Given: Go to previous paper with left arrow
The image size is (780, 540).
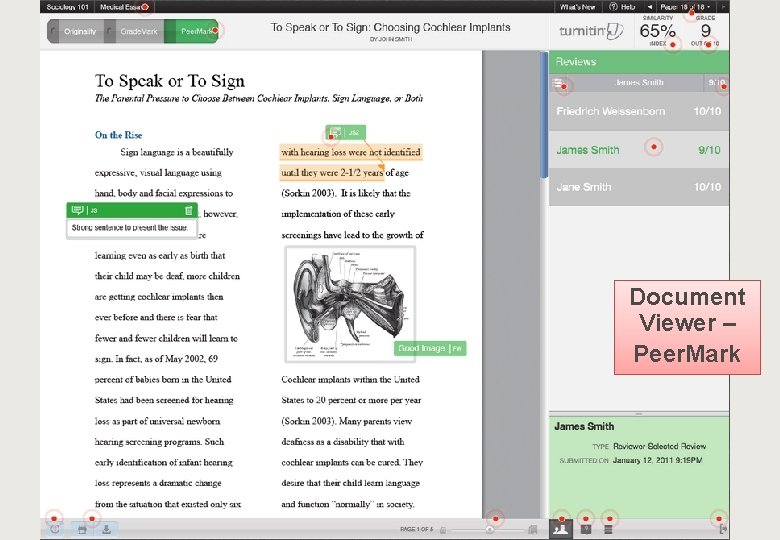Looking at the screenshot, I should click(650, 7).
